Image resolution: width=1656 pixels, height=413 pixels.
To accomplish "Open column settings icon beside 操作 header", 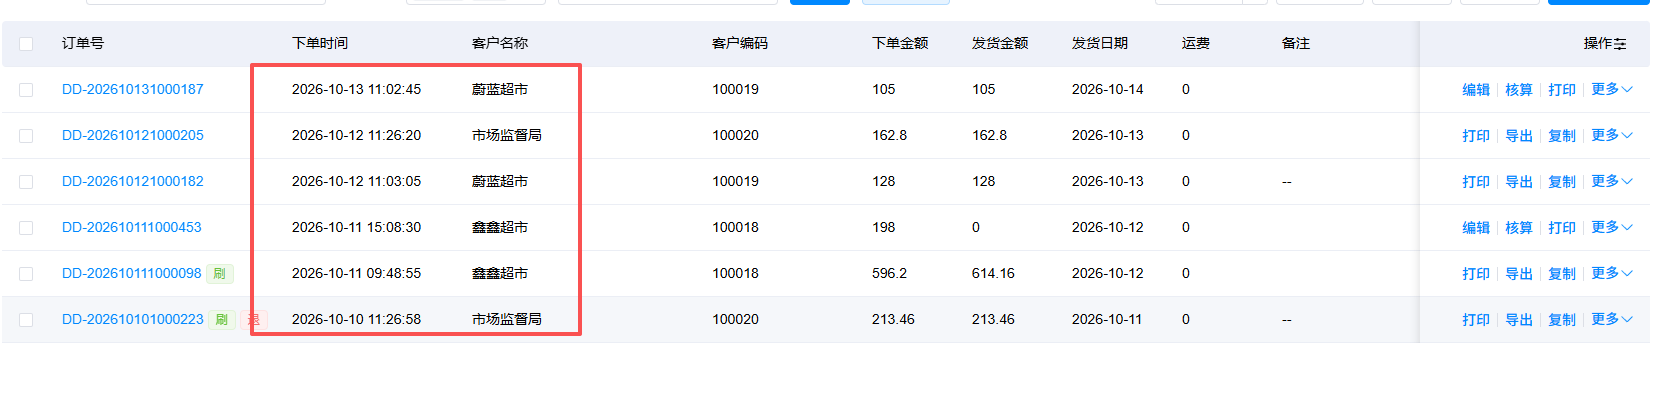I will pos(1620,44).
